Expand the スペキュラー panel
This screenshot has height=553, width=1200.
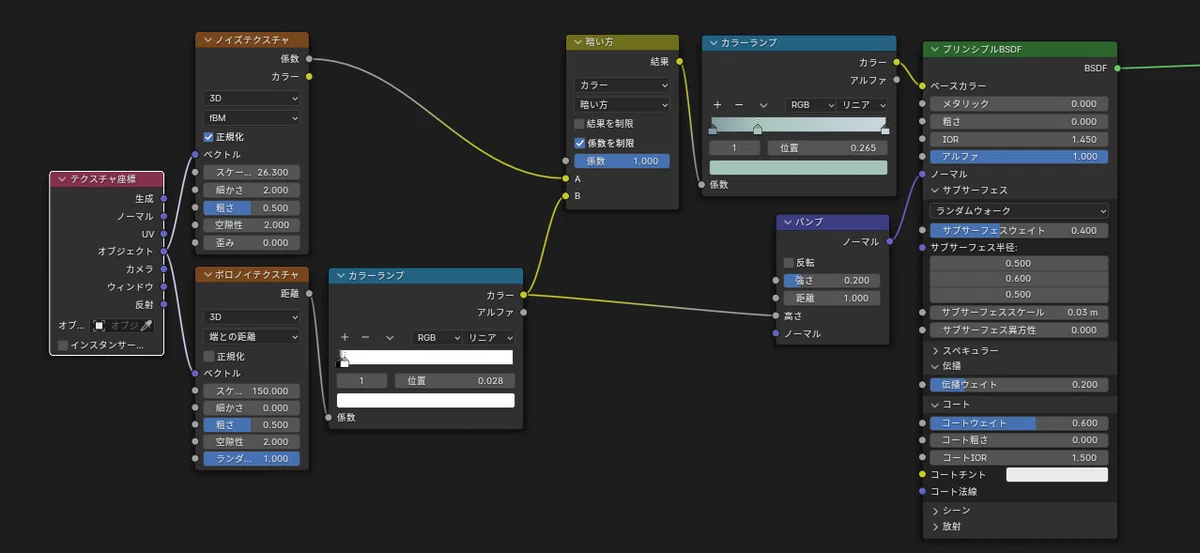tap(935, 351)
